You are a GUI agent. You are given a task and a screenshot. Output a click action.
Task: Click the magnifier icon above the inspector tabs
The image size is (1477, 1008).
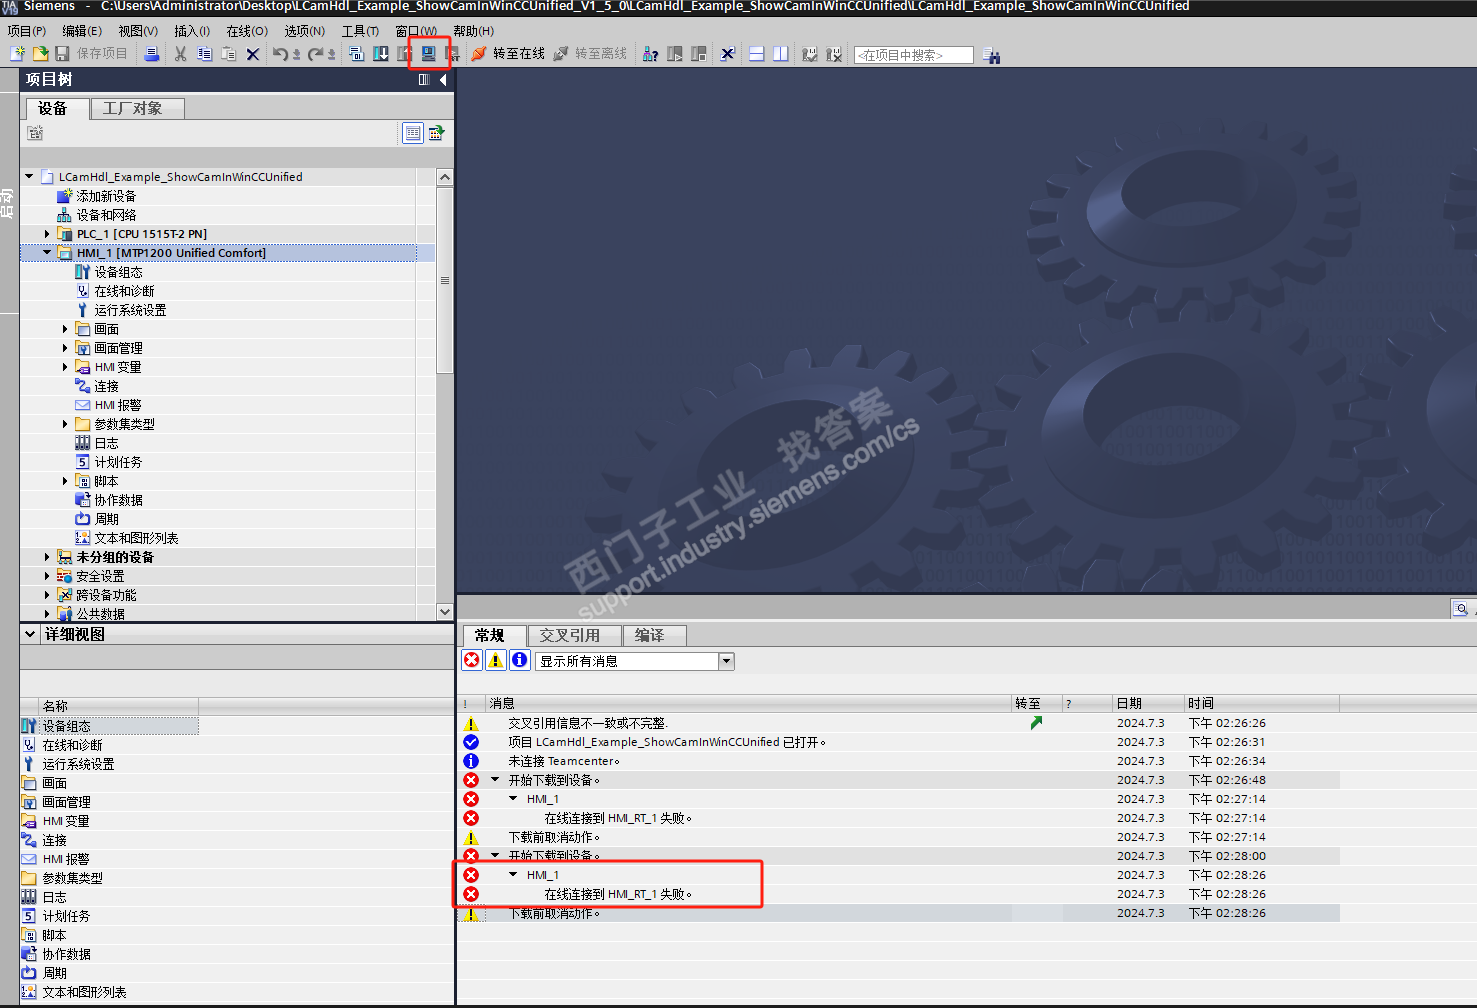(x=1461, y=608)
